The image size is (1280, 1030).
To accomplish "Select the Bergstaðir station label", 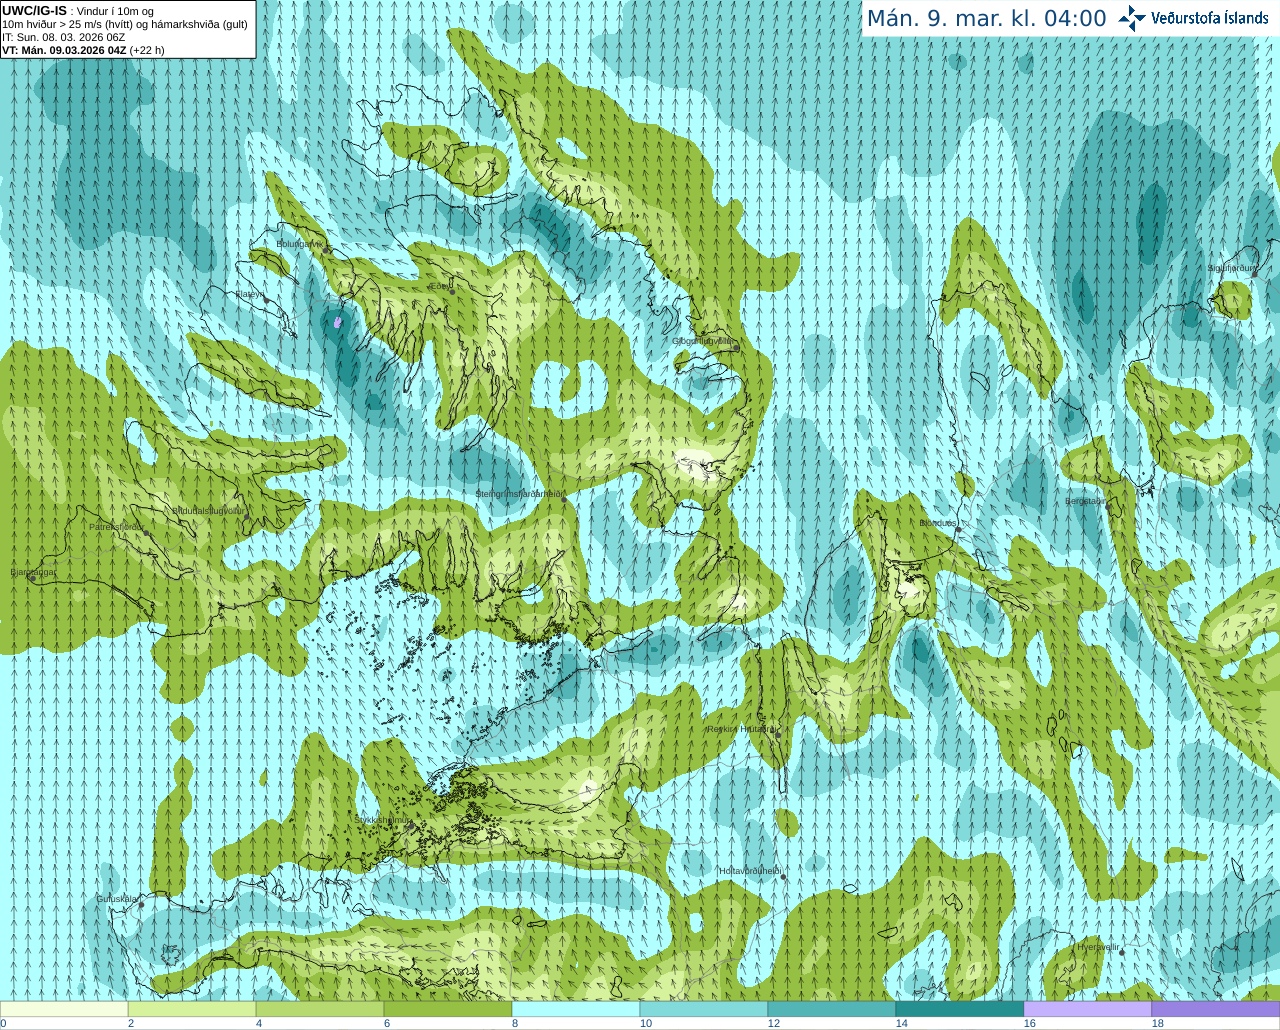I will point(1087,501).
